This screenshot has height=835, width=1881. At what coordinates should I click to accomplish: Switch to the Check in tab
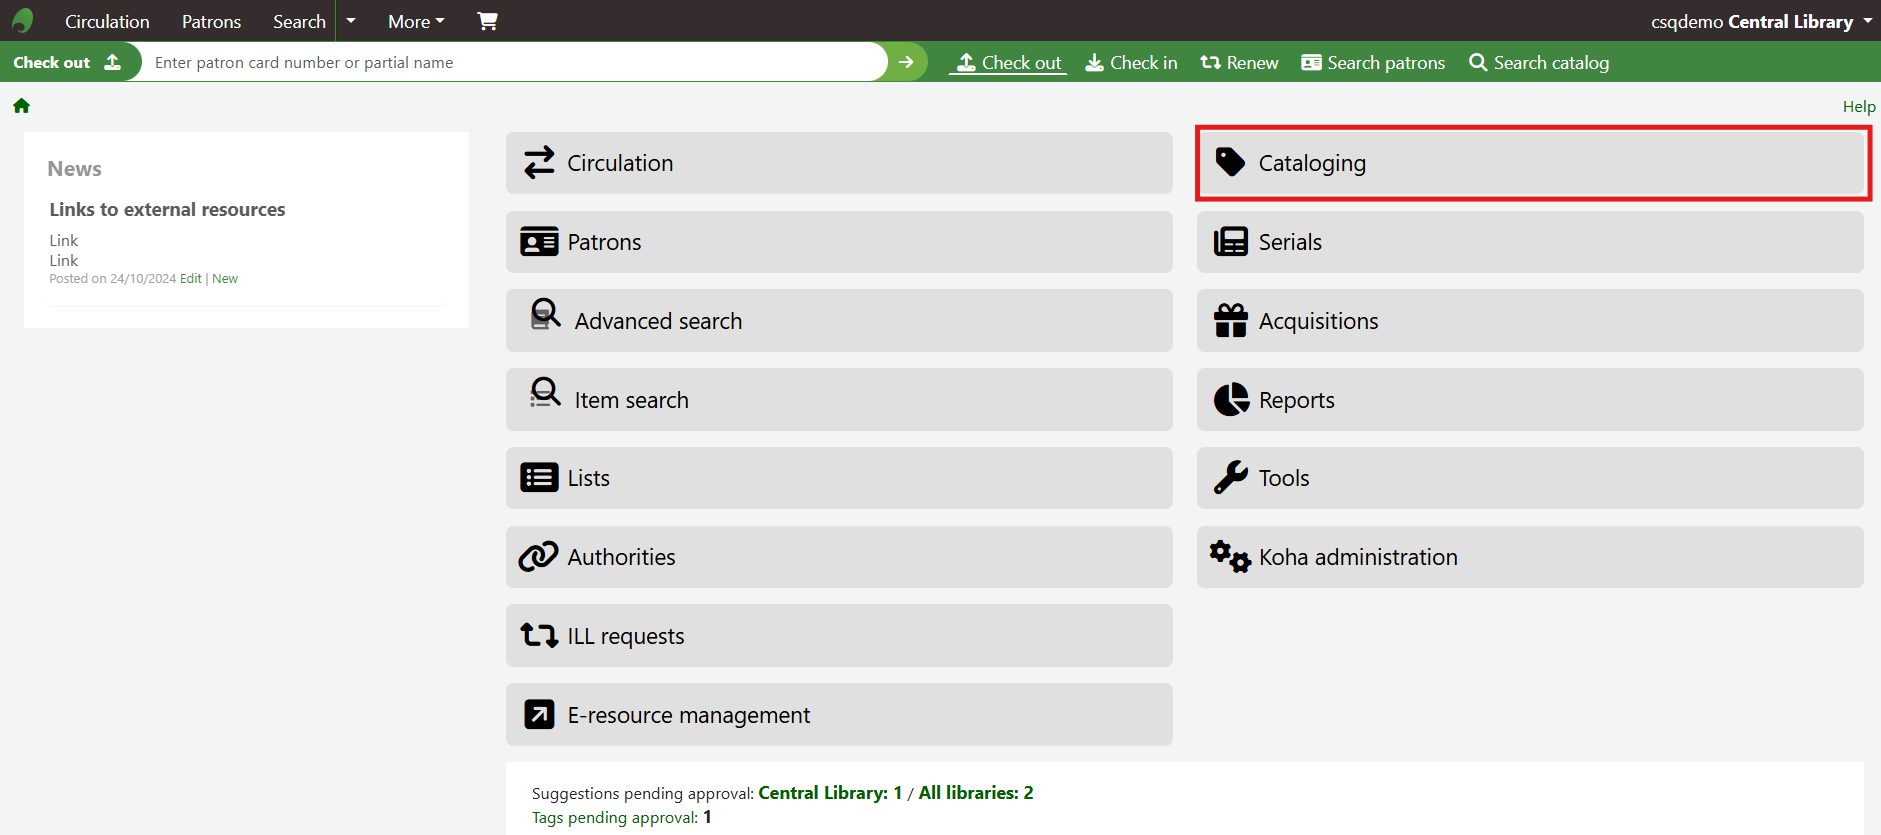tap(1131, 62)
